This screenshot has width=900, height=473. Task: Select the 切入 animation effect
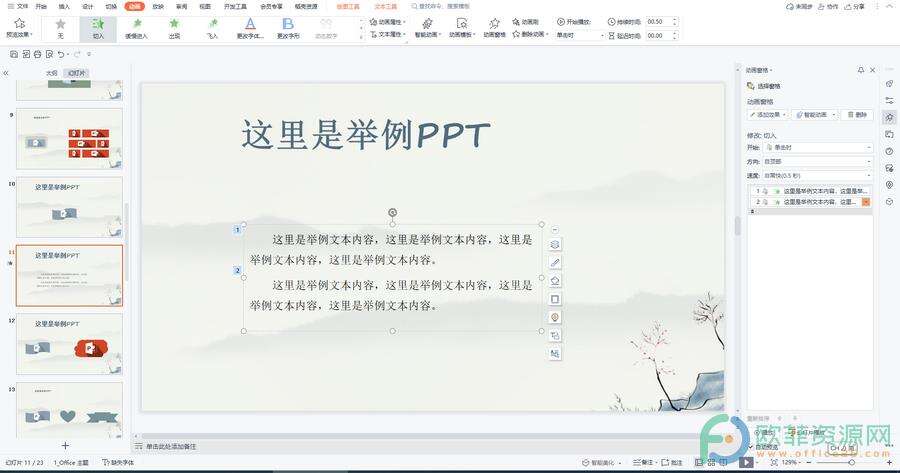coord(98,28)
